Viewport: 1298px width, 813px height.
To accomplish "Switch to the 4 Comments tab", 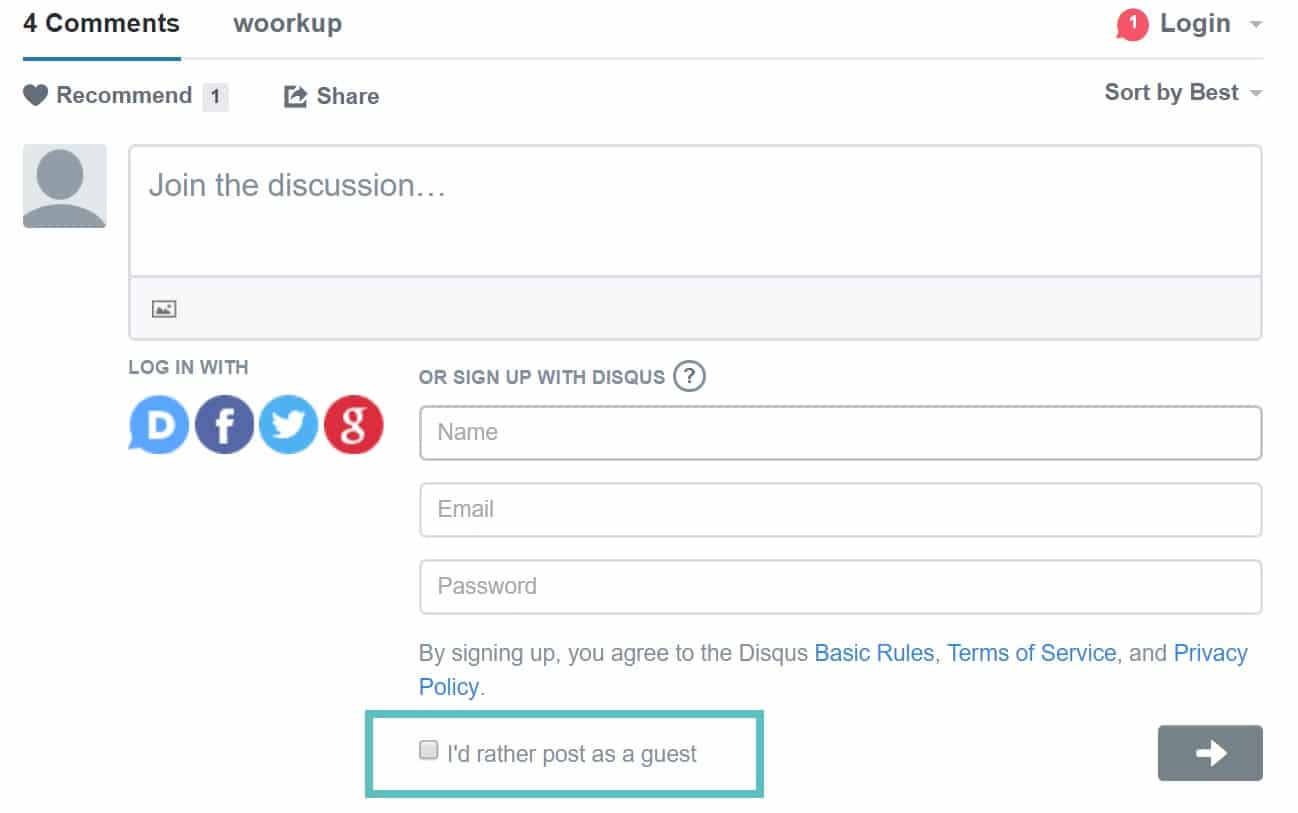I will (100, 23).
